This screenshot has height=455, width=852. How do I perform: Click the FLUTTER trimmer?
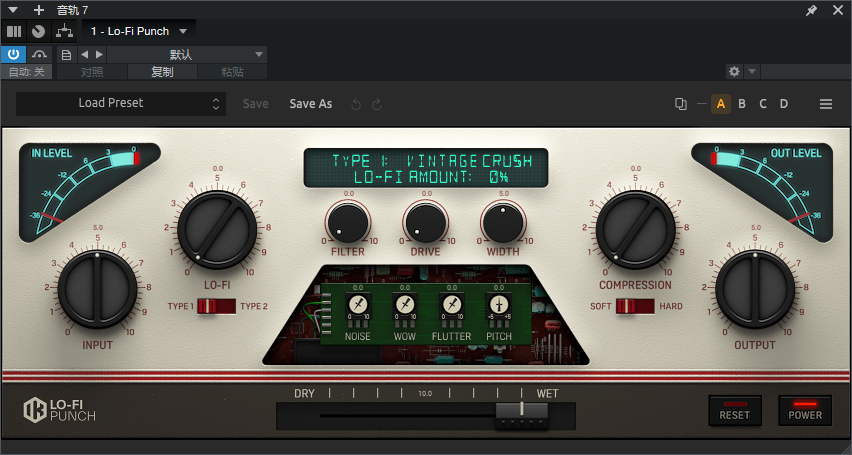pos(451,304)
